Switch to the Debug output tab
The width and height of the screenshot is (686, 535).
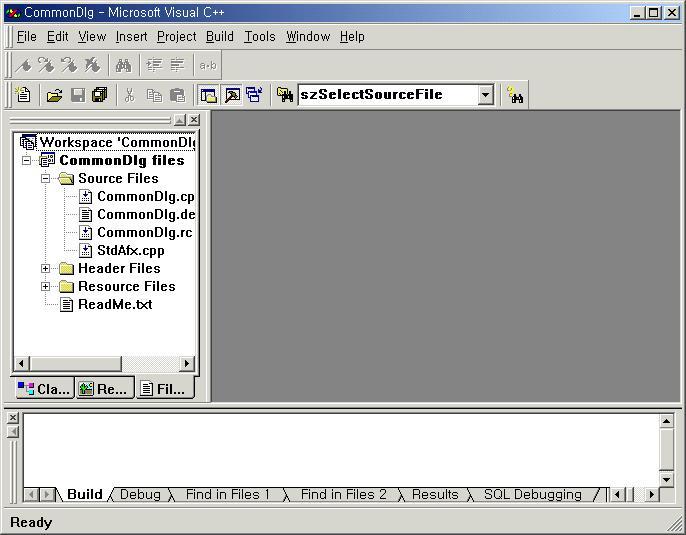click(140, 494)
